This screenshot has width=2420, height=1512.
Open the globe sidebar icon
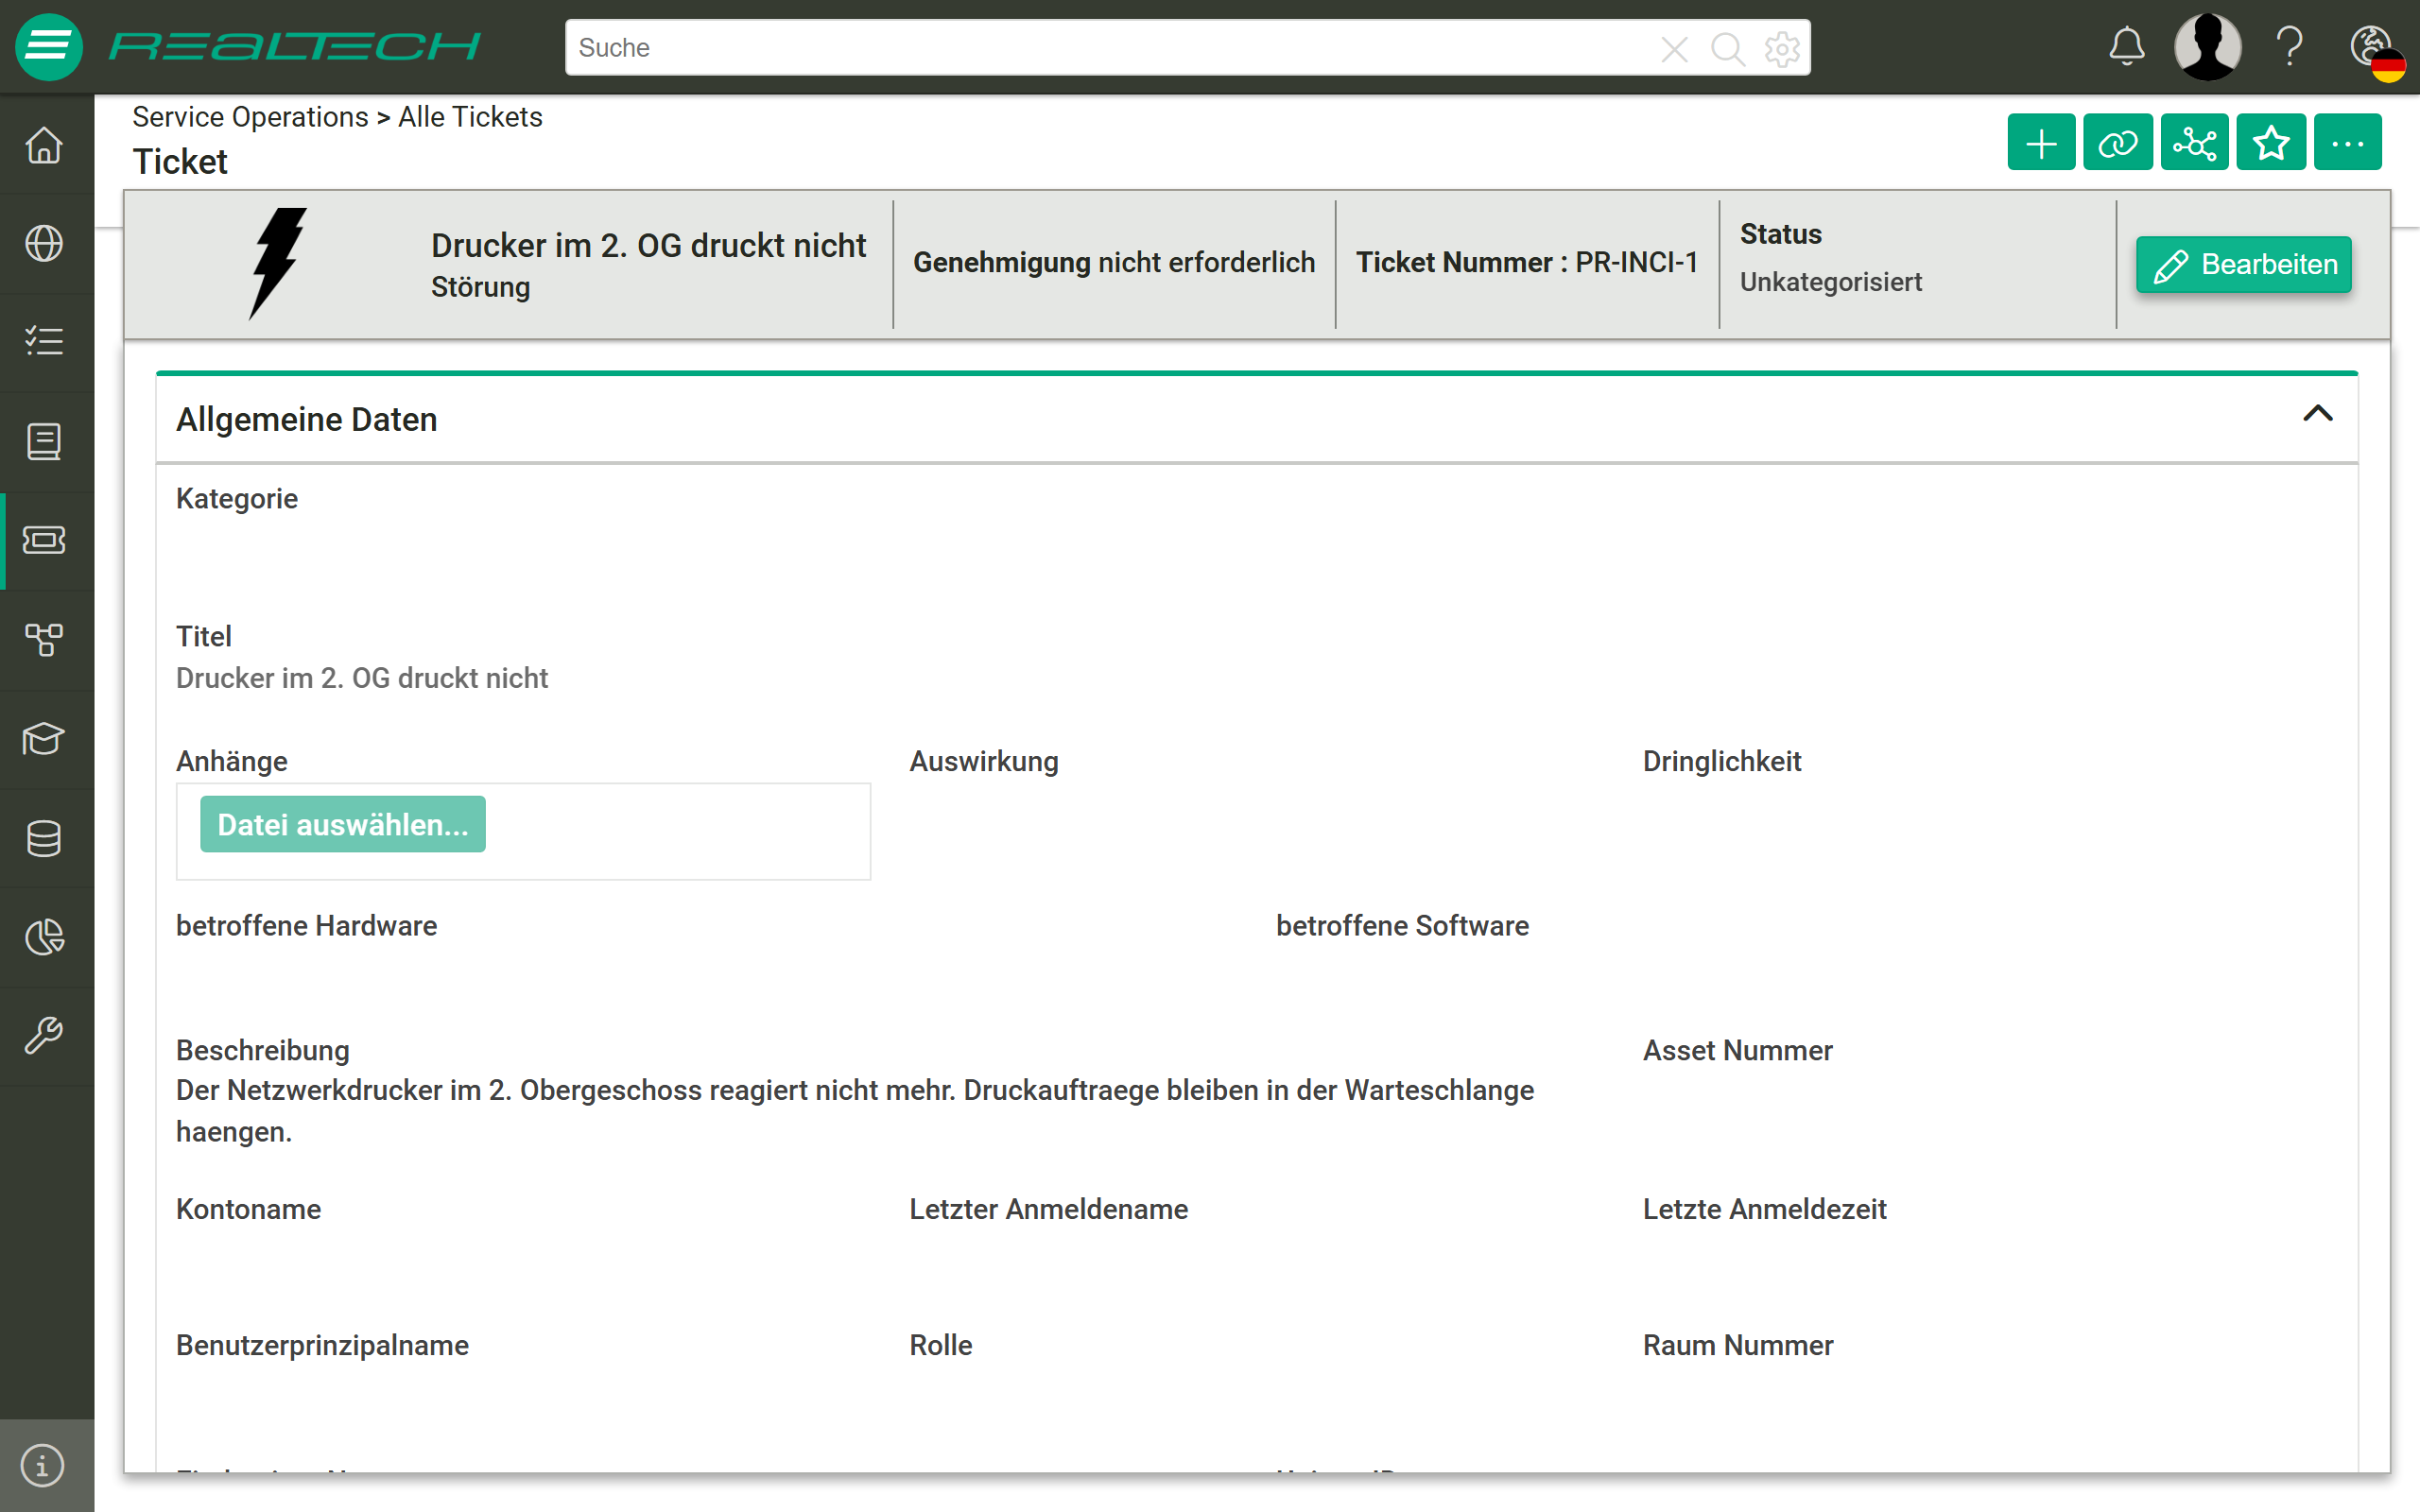tap(44, 244)
